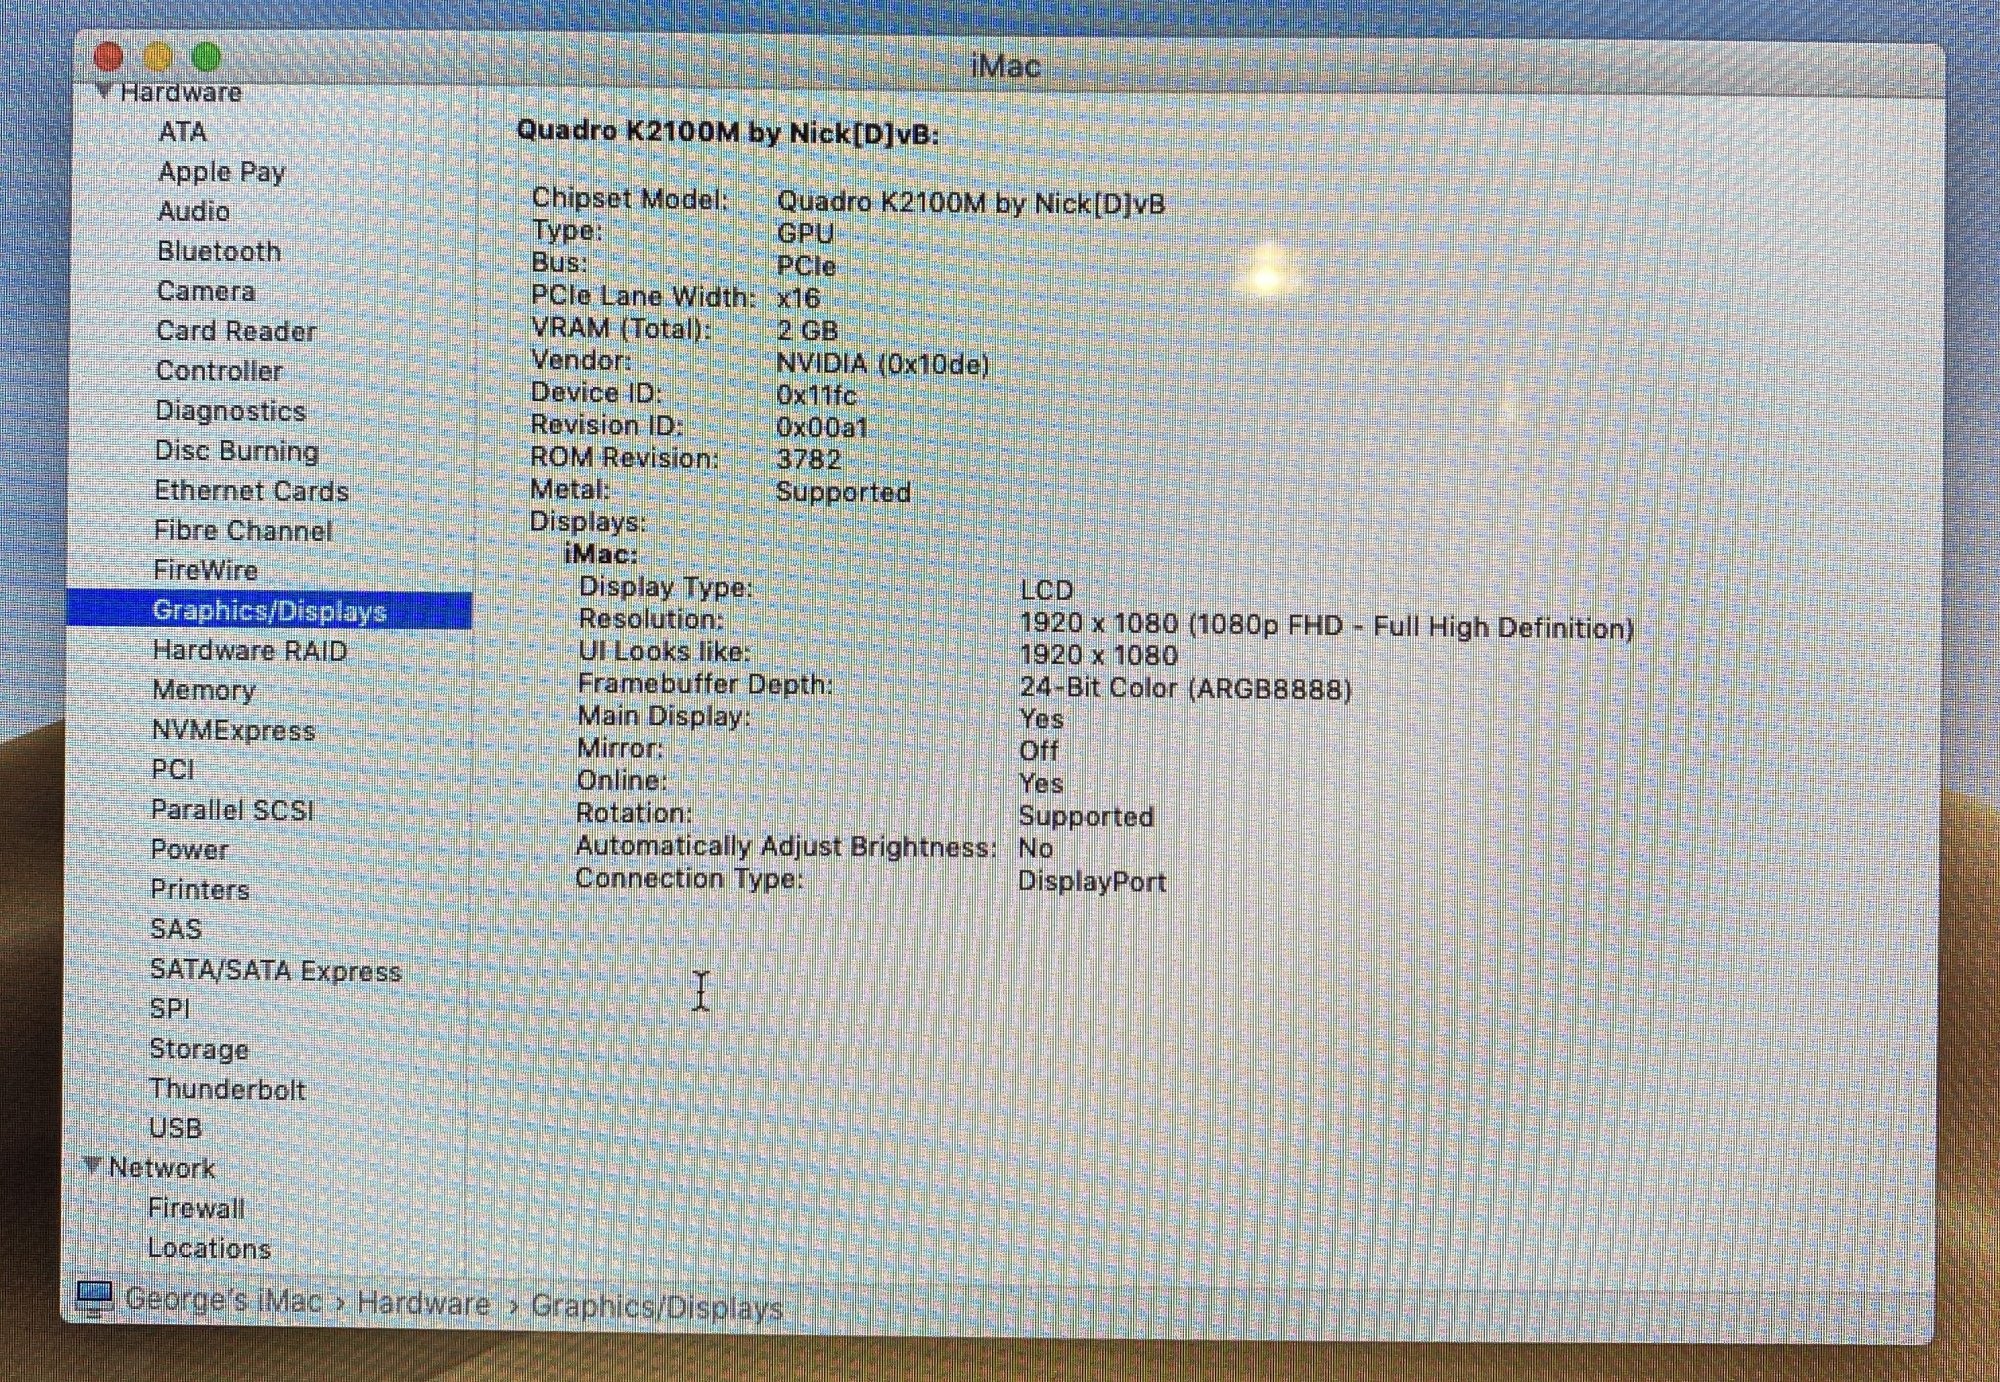Image resolution: width=2000 pixels, height=1382 pixels.
Task: Click the Rotation value 'Supported'
Action: [x=1086, y=816]
